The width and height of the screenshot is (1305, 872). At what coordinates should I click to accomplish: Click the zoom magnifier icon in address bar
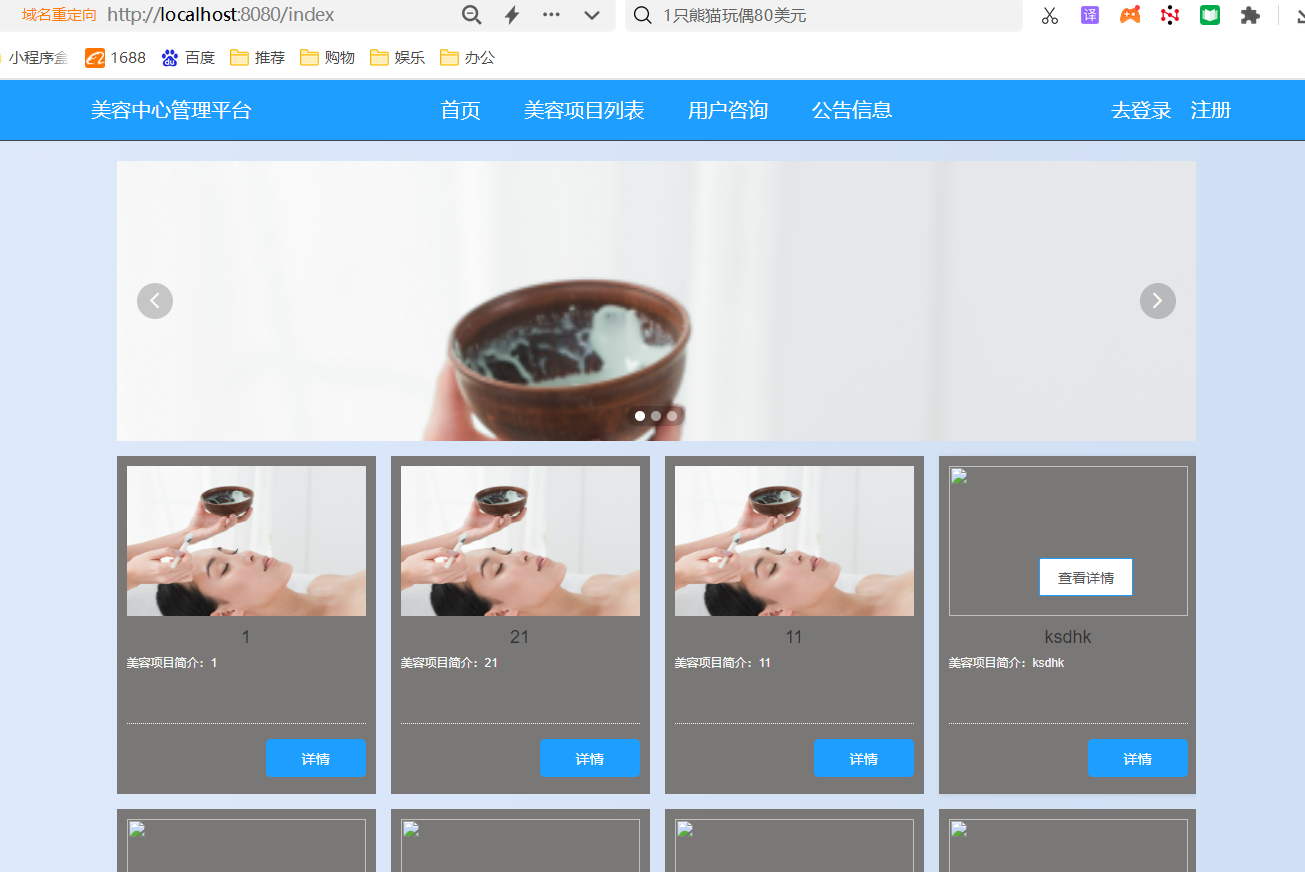[x=472, y=15]
